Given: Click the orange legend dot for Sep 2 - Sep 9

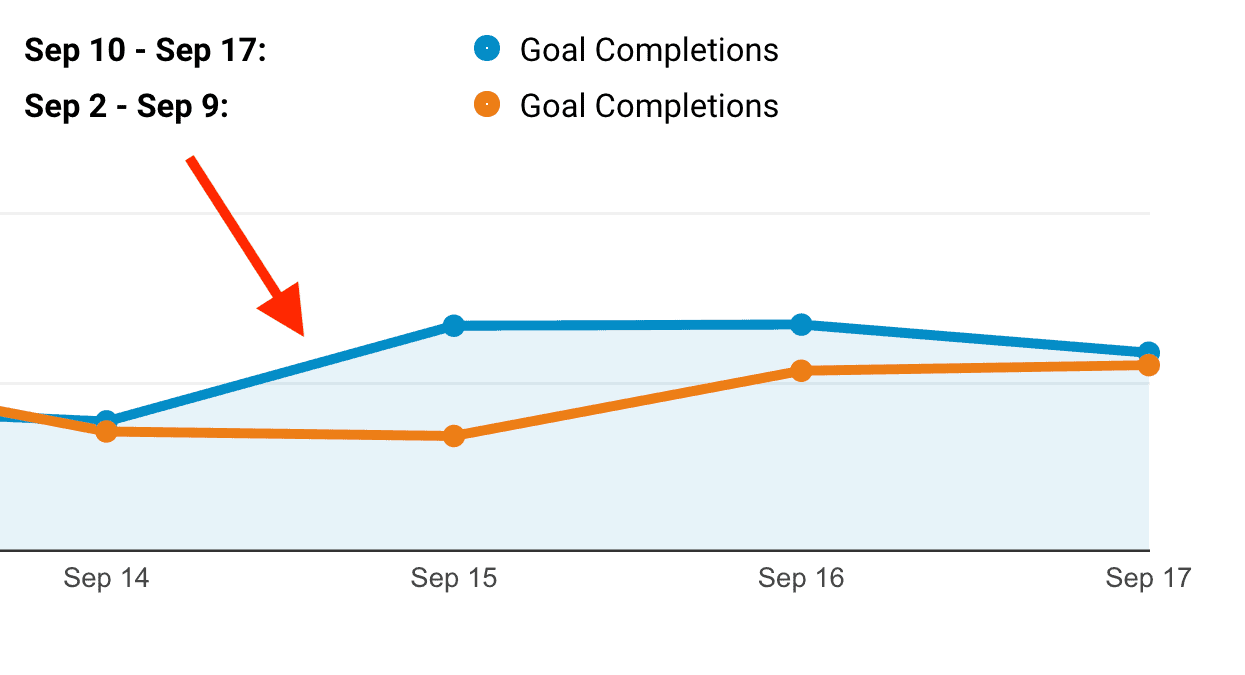Looking at the screenshot, I should coord(487,104).
